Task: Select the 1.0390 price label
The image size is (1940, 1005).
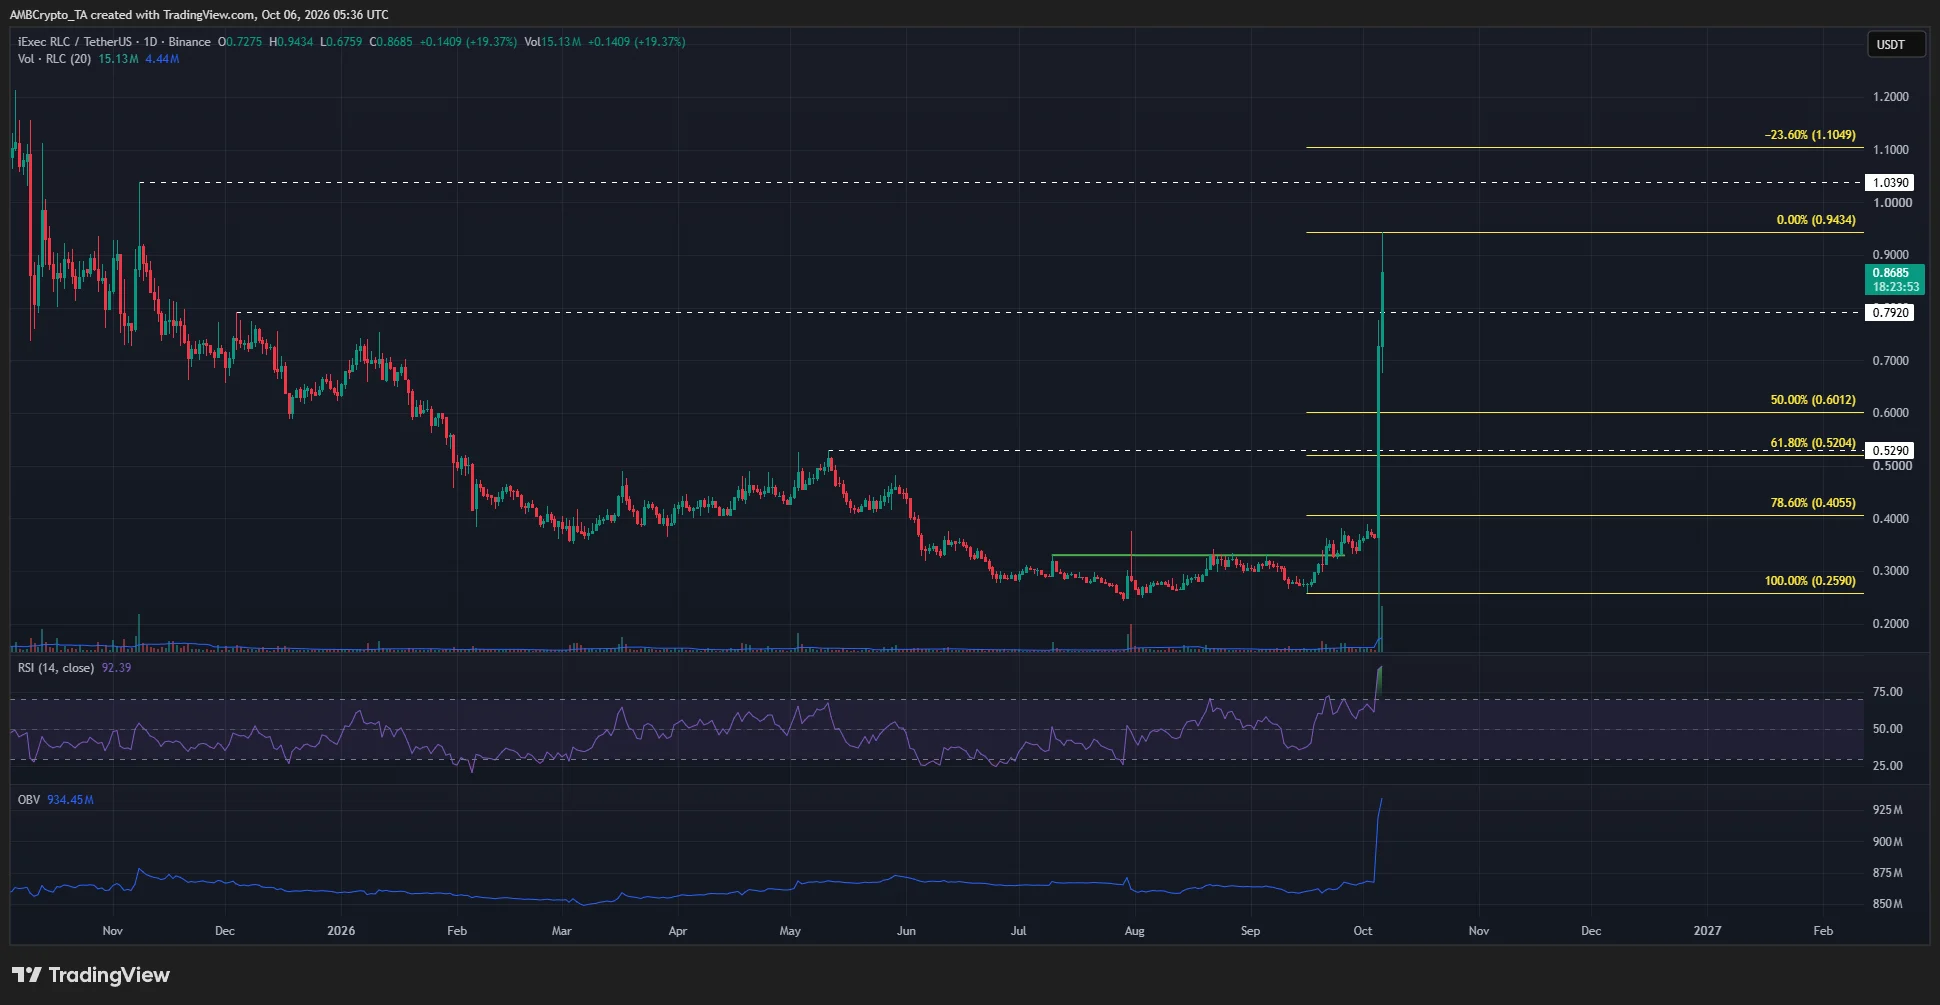Action: pos(1891,183)
